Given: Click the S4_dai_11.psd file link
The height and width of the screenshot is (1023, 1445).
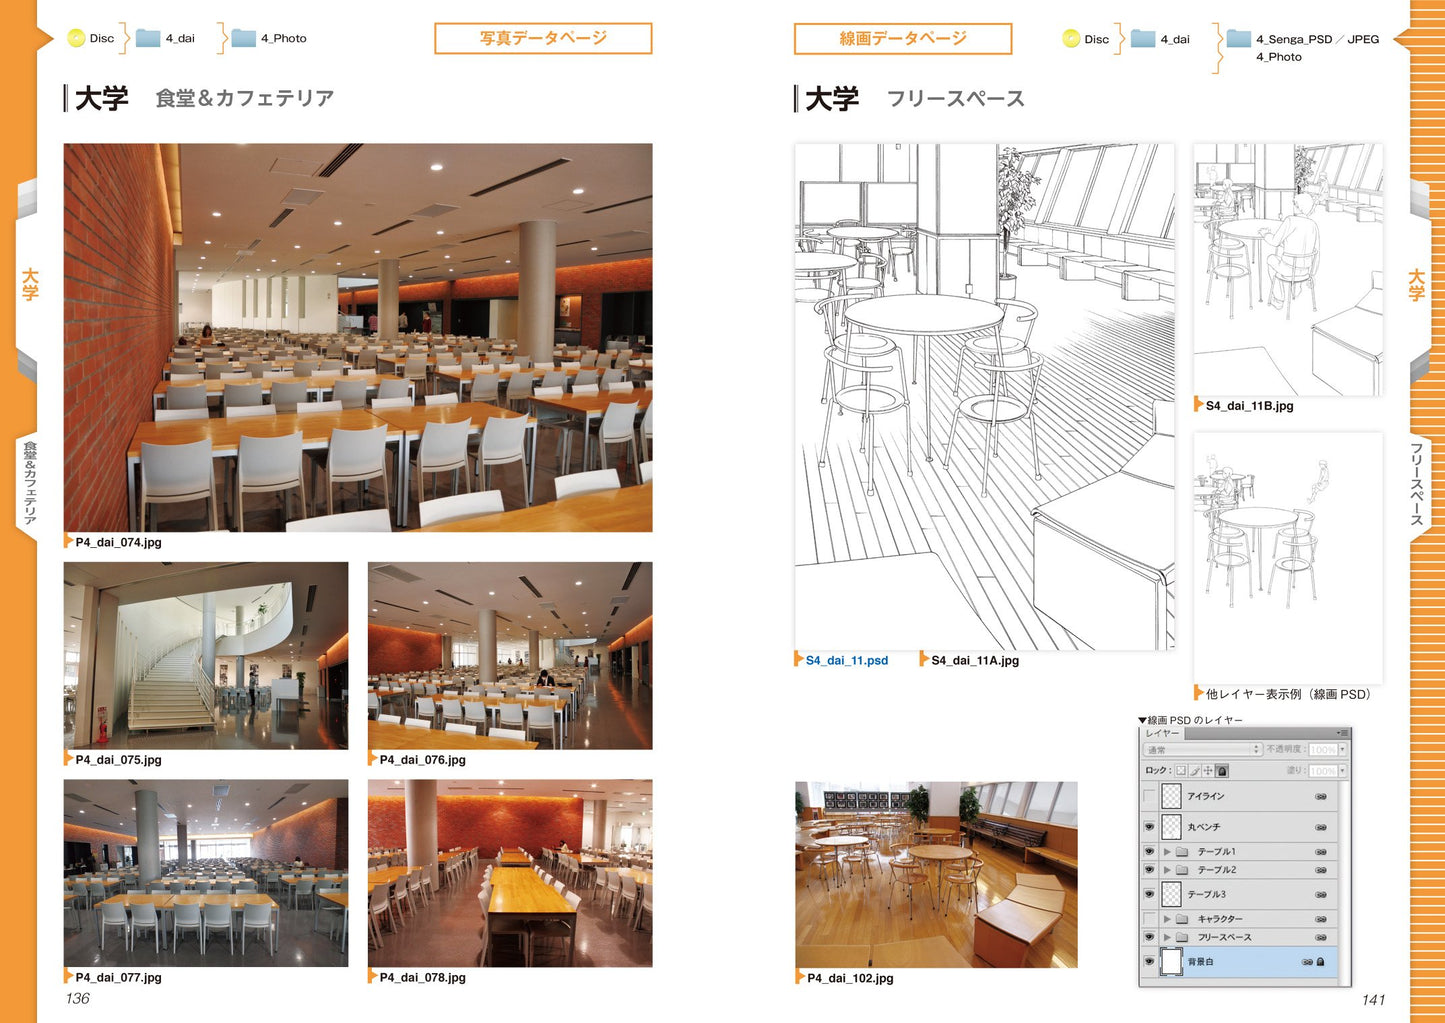Looking at the screenshot, I should pyautogui.click(x=846, y=660).
